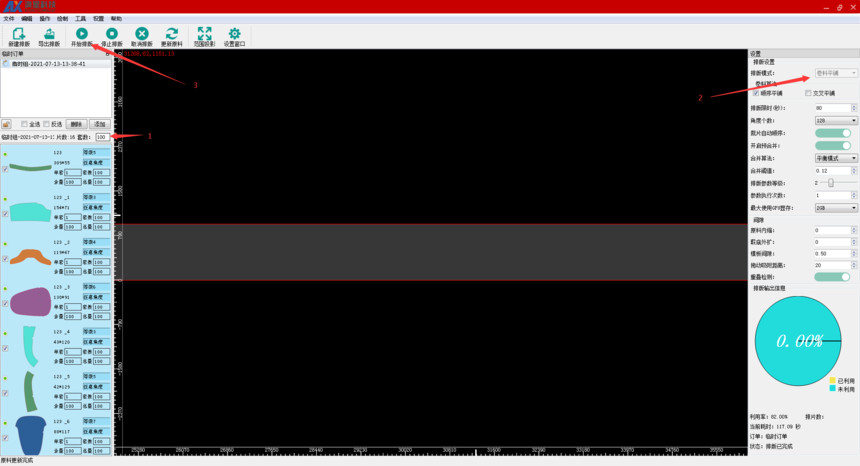Viewport: 860px width, 466px height.
Task: Open the 设置 menu
Action: tap(98, 19)
